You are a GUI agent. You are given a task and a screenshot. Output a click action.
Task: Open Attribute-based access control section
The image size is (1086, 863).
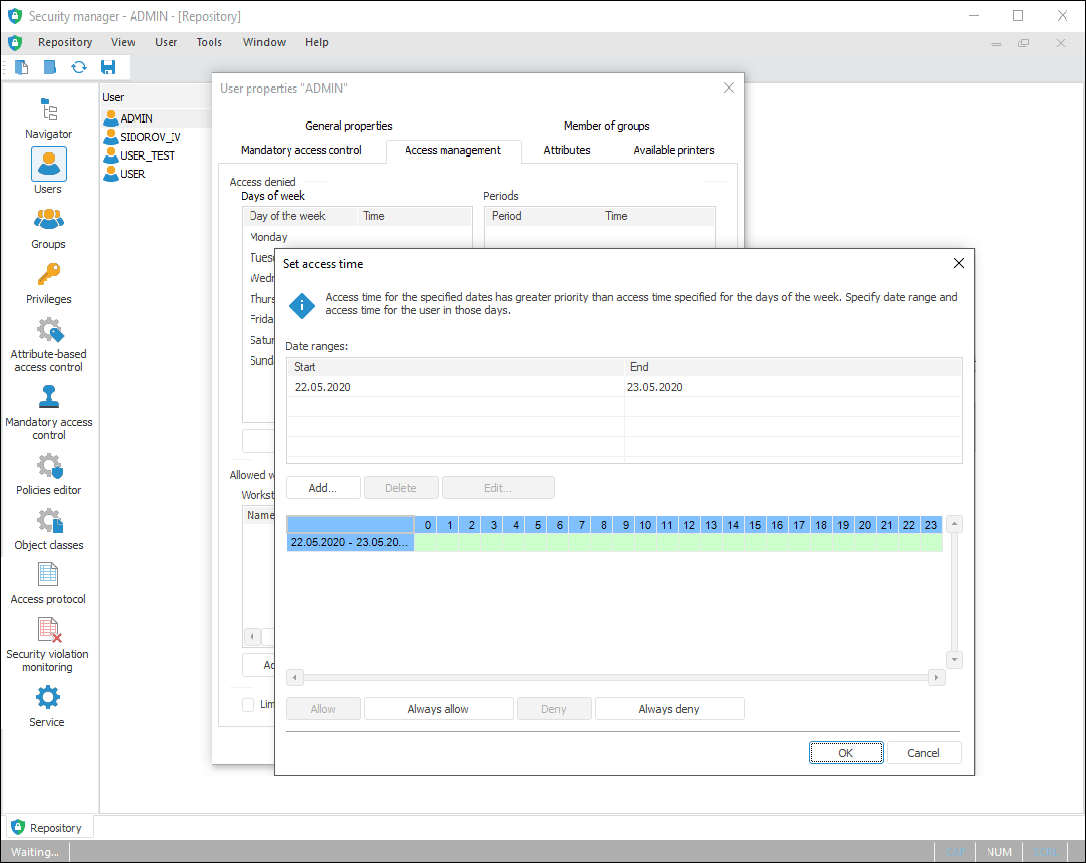(x=48, y=345)
